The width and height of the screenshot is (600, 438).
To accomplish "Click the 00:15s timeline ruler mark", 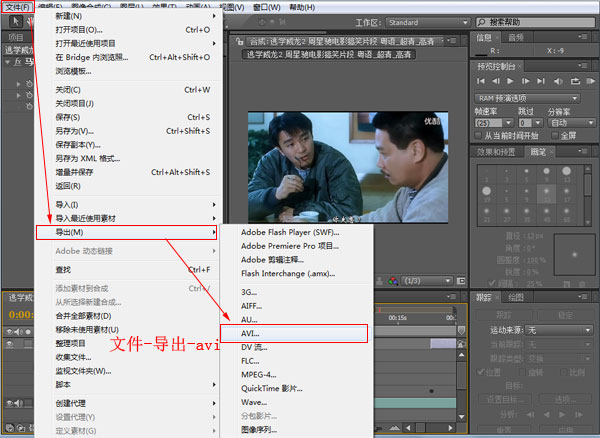I will coord(398,318).
